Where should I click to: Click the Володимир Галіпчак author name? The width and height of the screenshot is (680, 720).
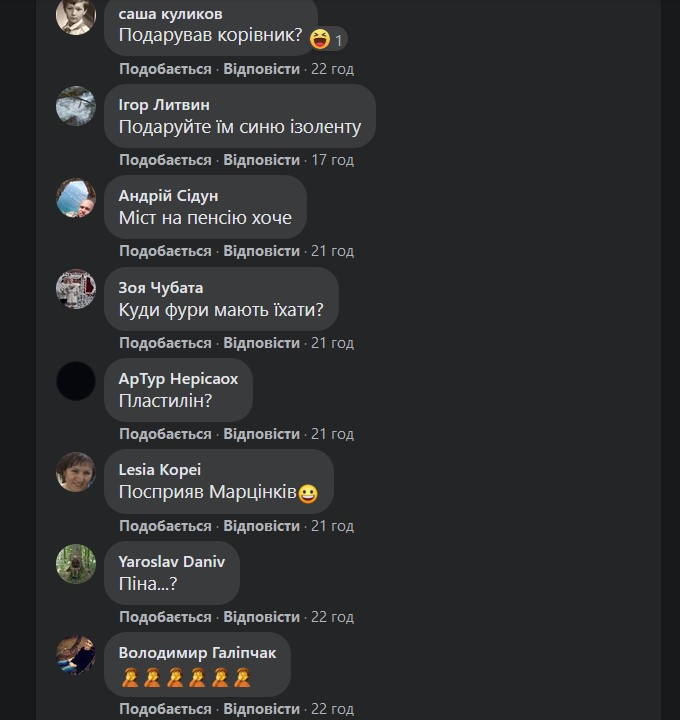pos(197,653)
